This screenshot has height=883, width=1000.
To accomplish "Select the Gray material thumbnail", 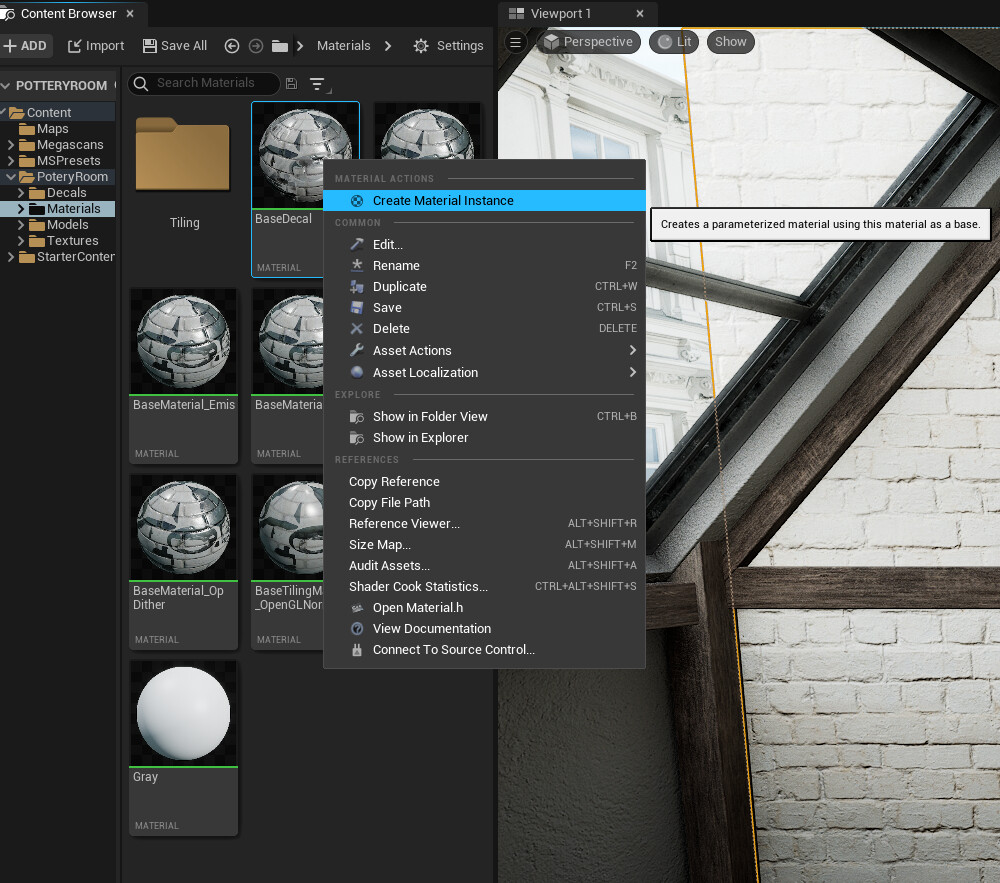I will tap(183, 712).
